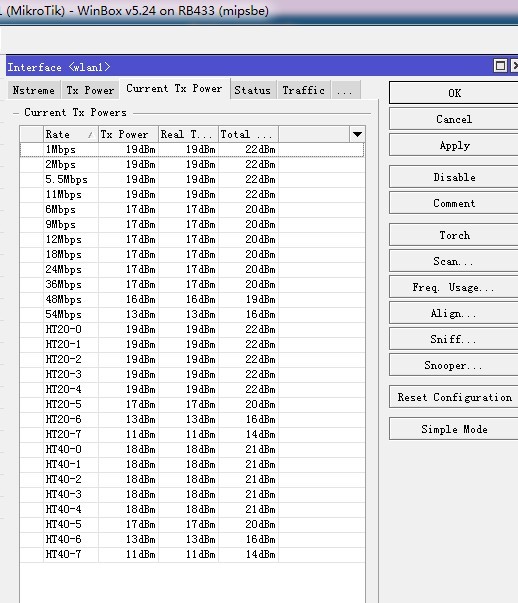Launch the Torch tool

coord(454,235)
